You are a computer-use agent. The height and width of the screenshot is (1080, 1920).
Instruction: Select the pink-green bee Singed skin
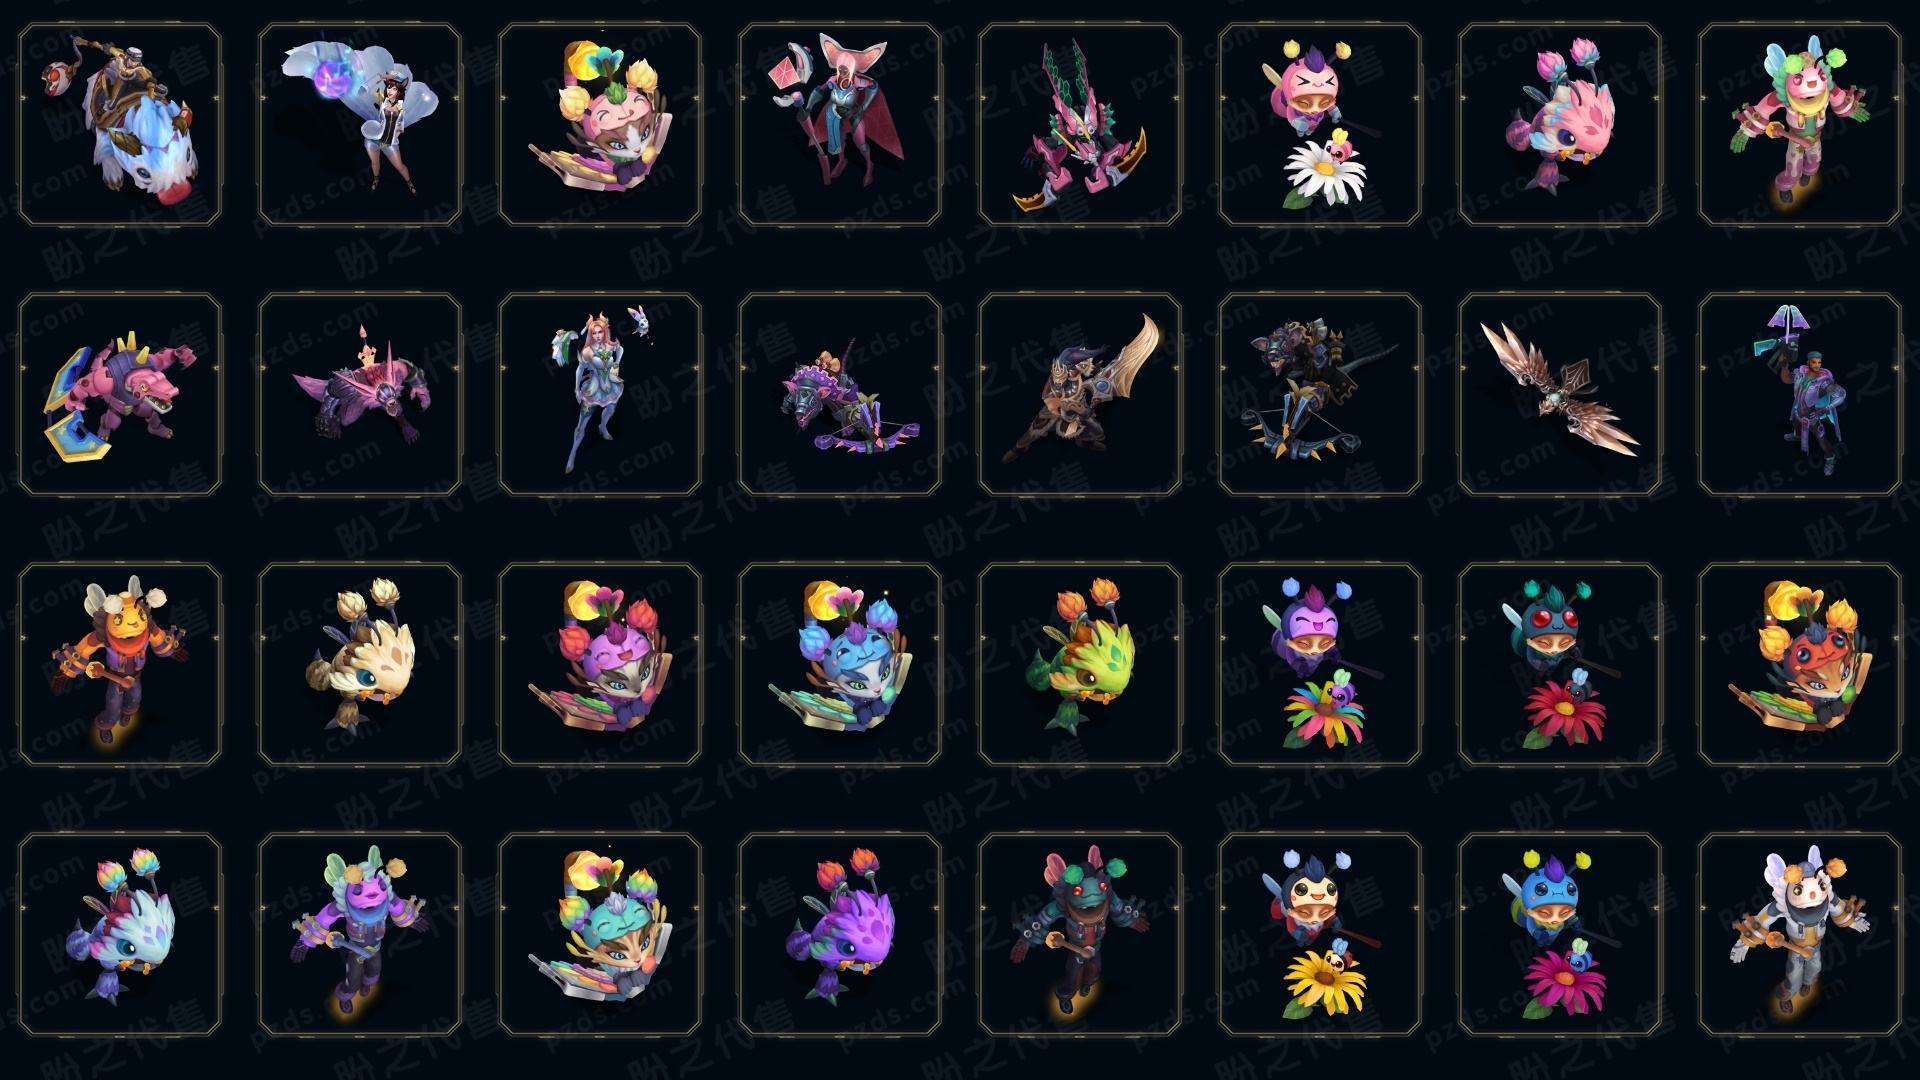point(1800,124)
